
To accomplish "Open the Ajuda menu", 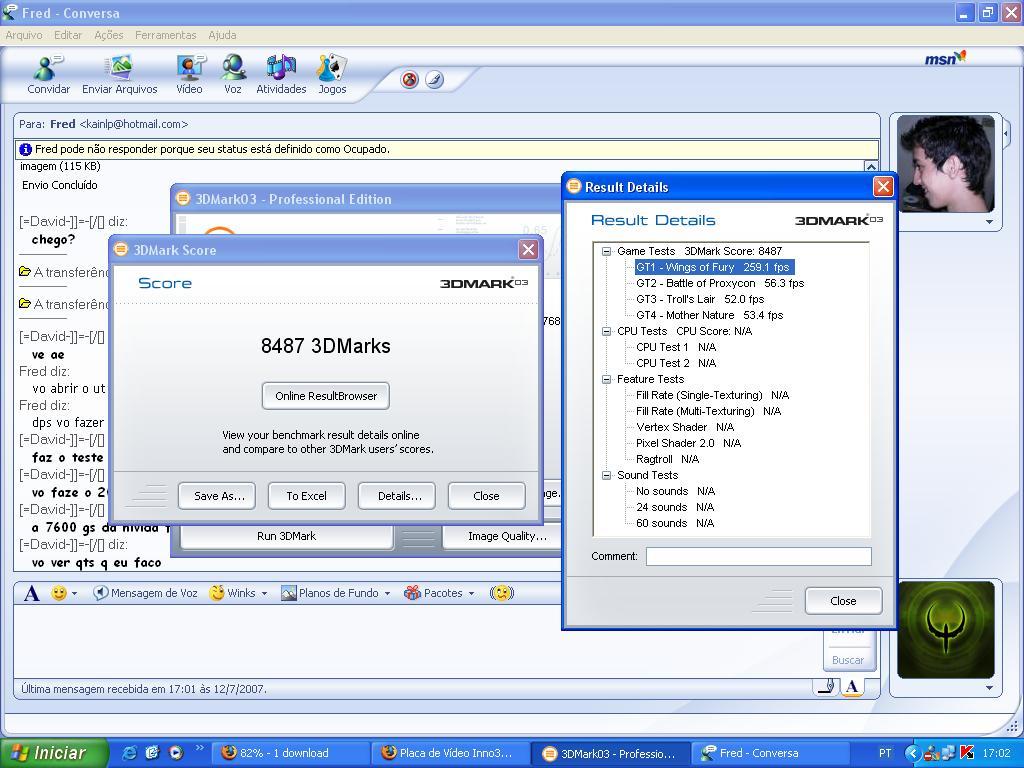I will pyautogui.click(x=222, y=35).
